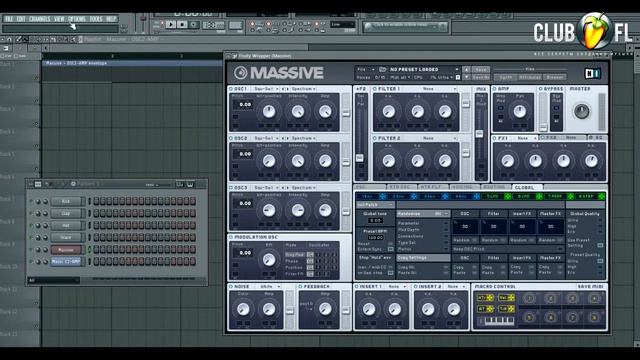
Task: Click Macro Control knob 1
Action: [x=529, y=298]
